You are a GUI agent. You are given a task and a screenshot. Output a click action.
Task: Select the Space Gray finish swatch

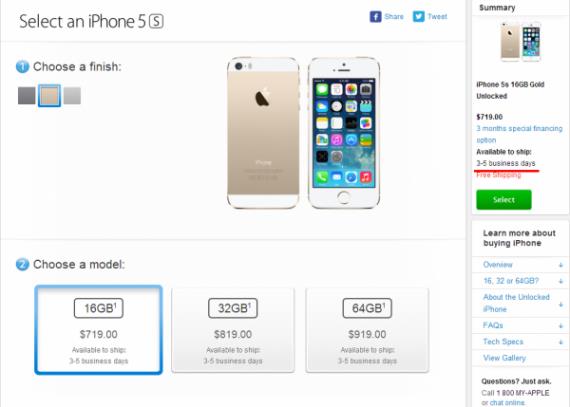27,96
